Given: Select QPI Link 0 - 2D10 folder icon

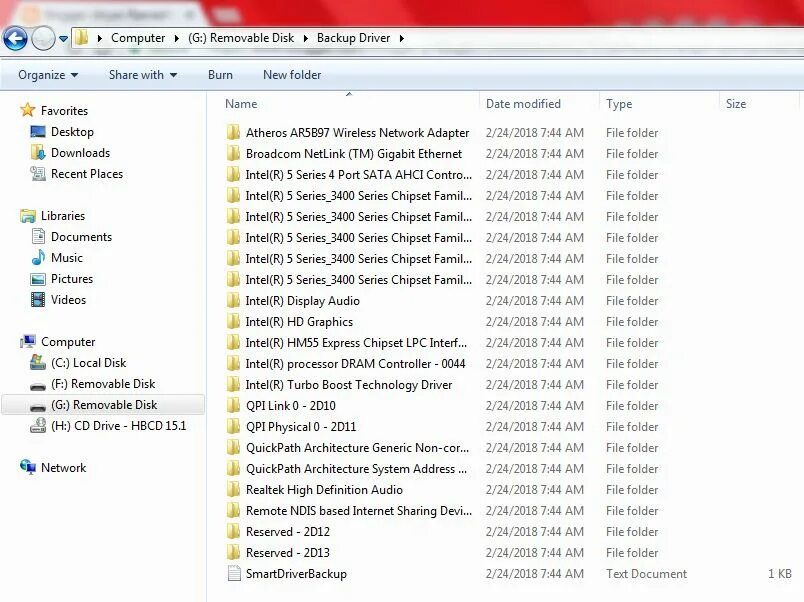Looking at the screenshot, I should pos(233,406).
